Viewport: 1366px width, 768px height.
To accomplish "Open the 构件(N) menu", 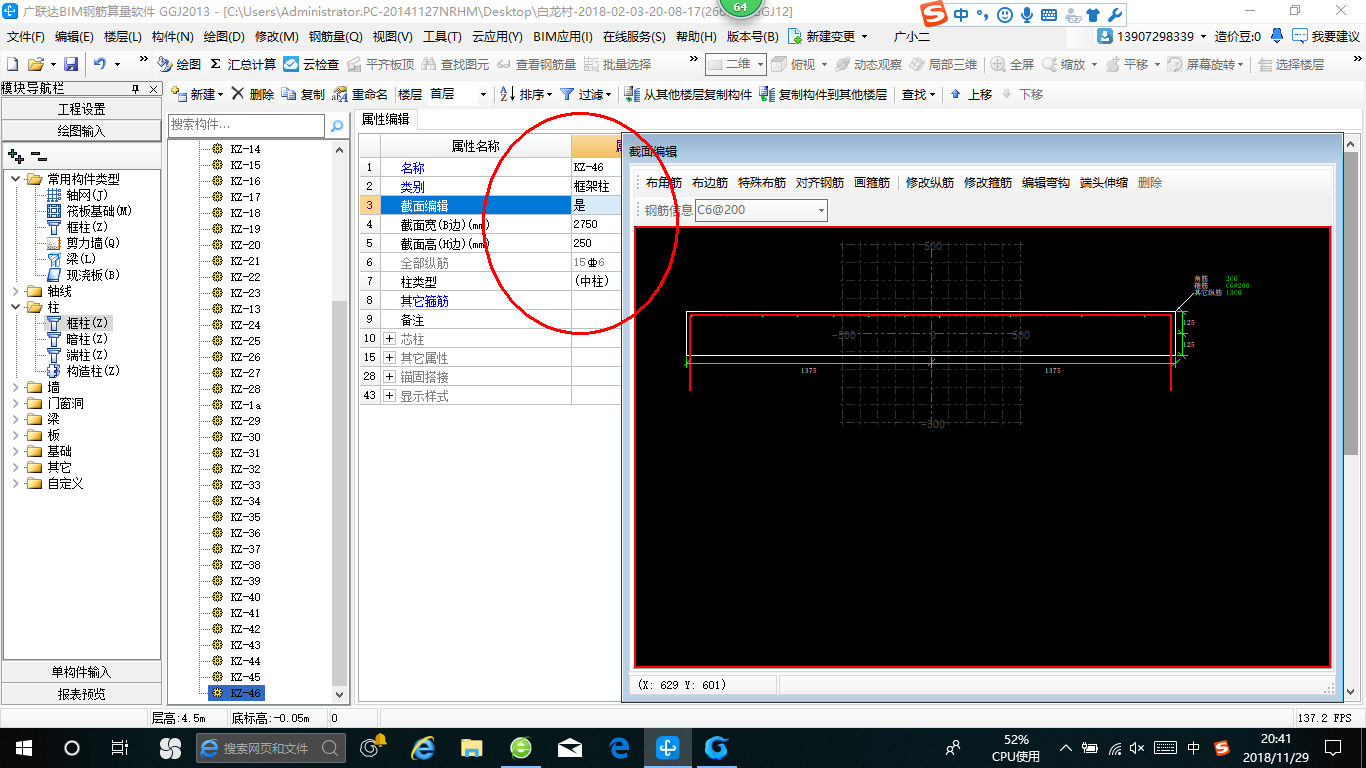I will [x=172, y=36].
